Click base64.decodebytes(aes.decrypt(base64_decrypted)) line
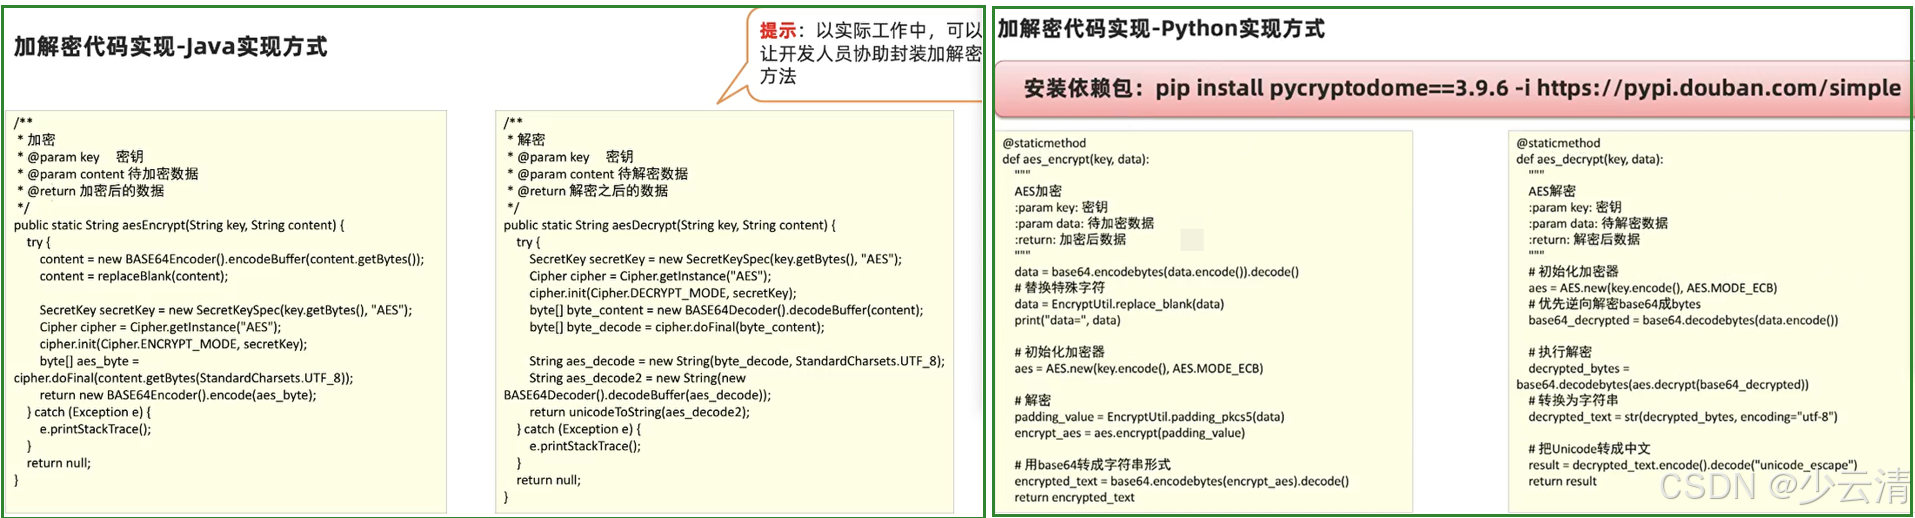The width and height of the screenshot is (1915, 518). [x=1662, y=384]
